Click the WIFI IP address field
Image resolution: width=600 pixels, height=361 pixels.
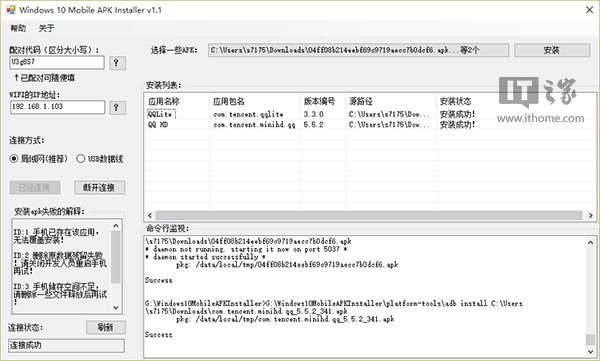pos(57,107)
